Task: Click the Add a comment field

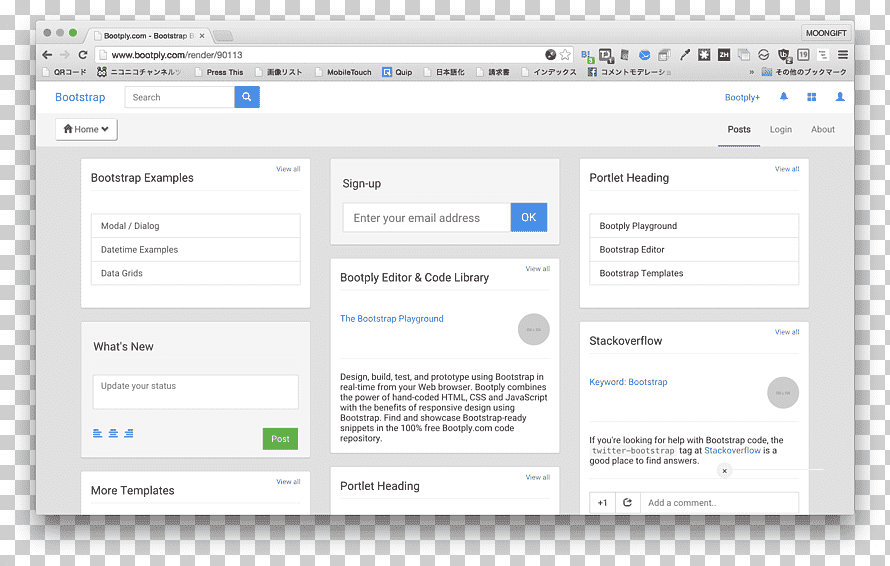Action: click(720, 502)
